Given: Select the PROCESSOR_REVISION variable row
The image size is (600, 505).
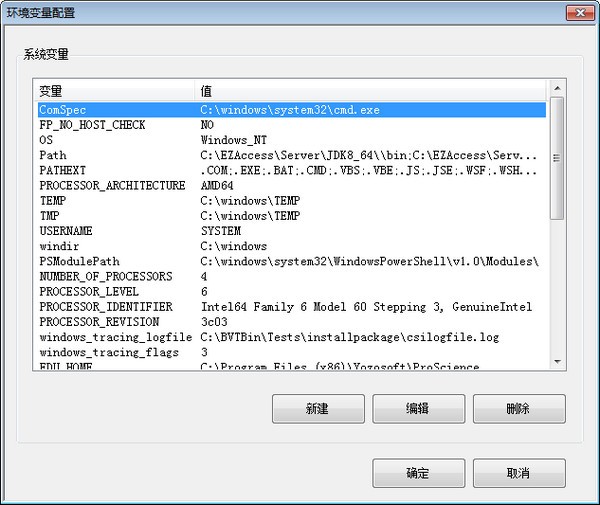Looking at the screenshot, I should click(x=292, y=322).
